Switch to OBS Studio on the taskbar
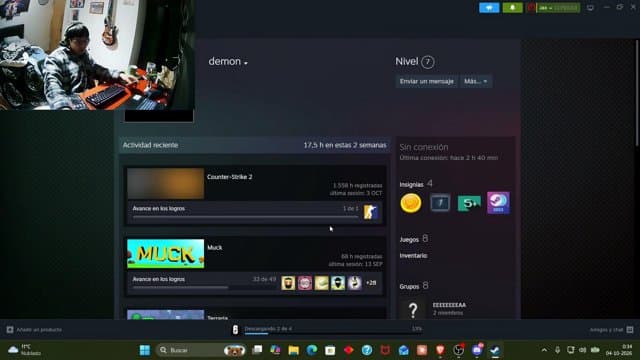 point(458,350)
